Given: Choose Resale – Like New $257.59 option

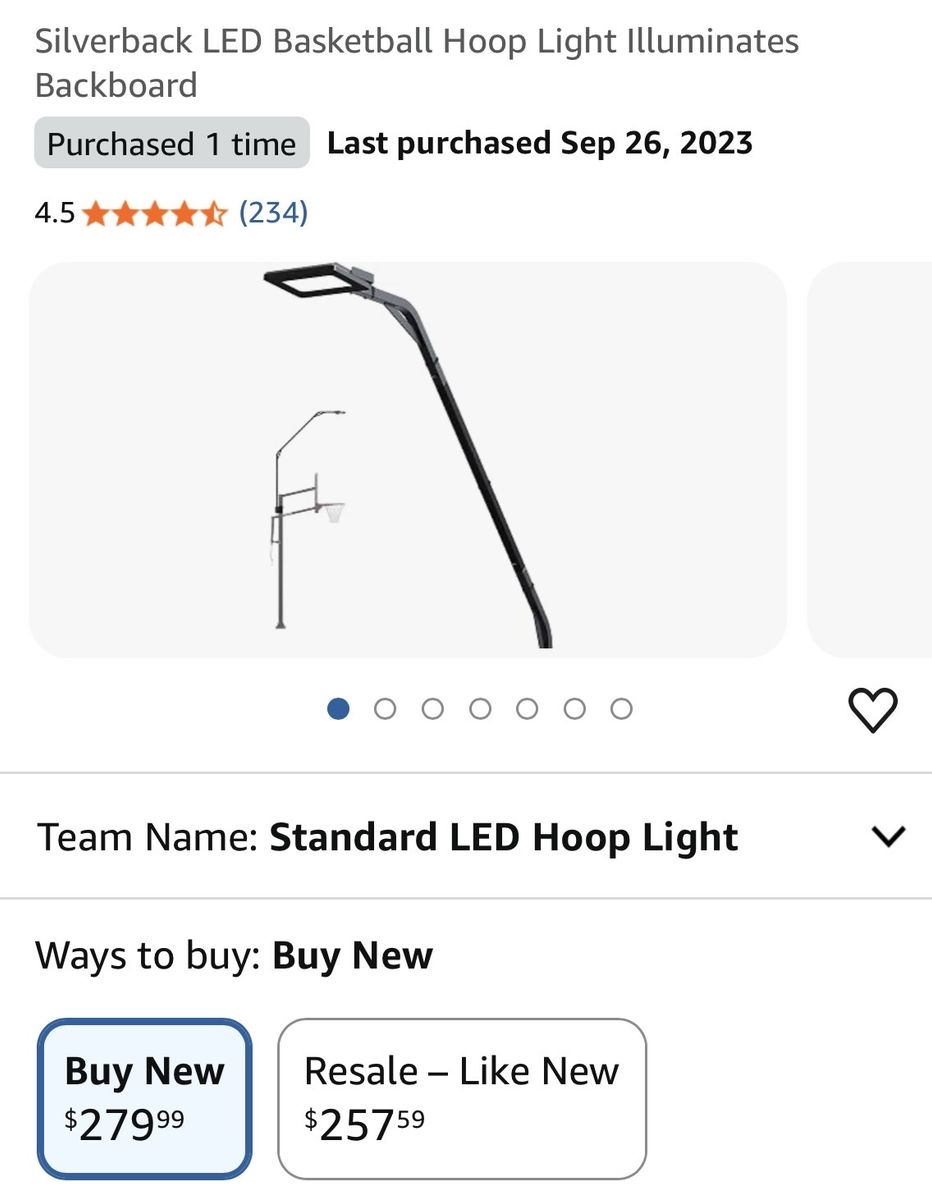Looking at the screenshot, I should coord(462,1098).
